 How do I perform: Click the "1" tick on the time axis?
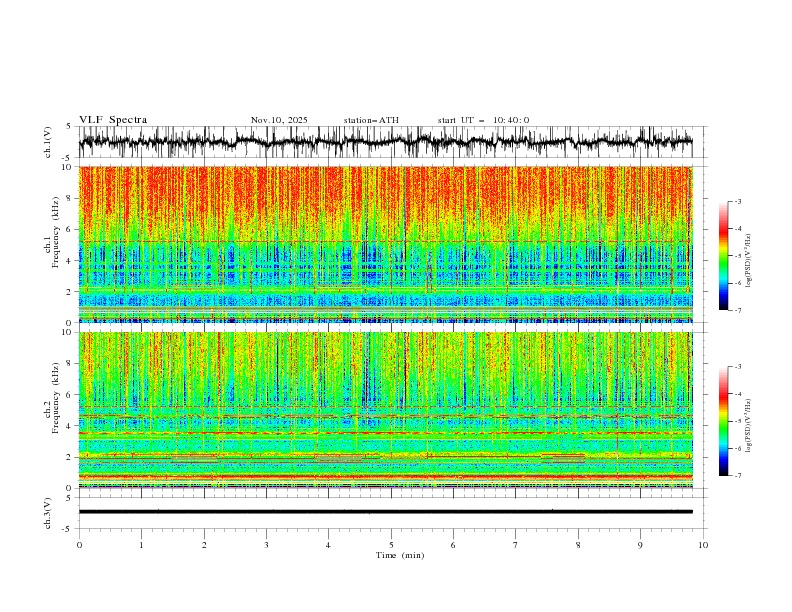tap(141, 545)
